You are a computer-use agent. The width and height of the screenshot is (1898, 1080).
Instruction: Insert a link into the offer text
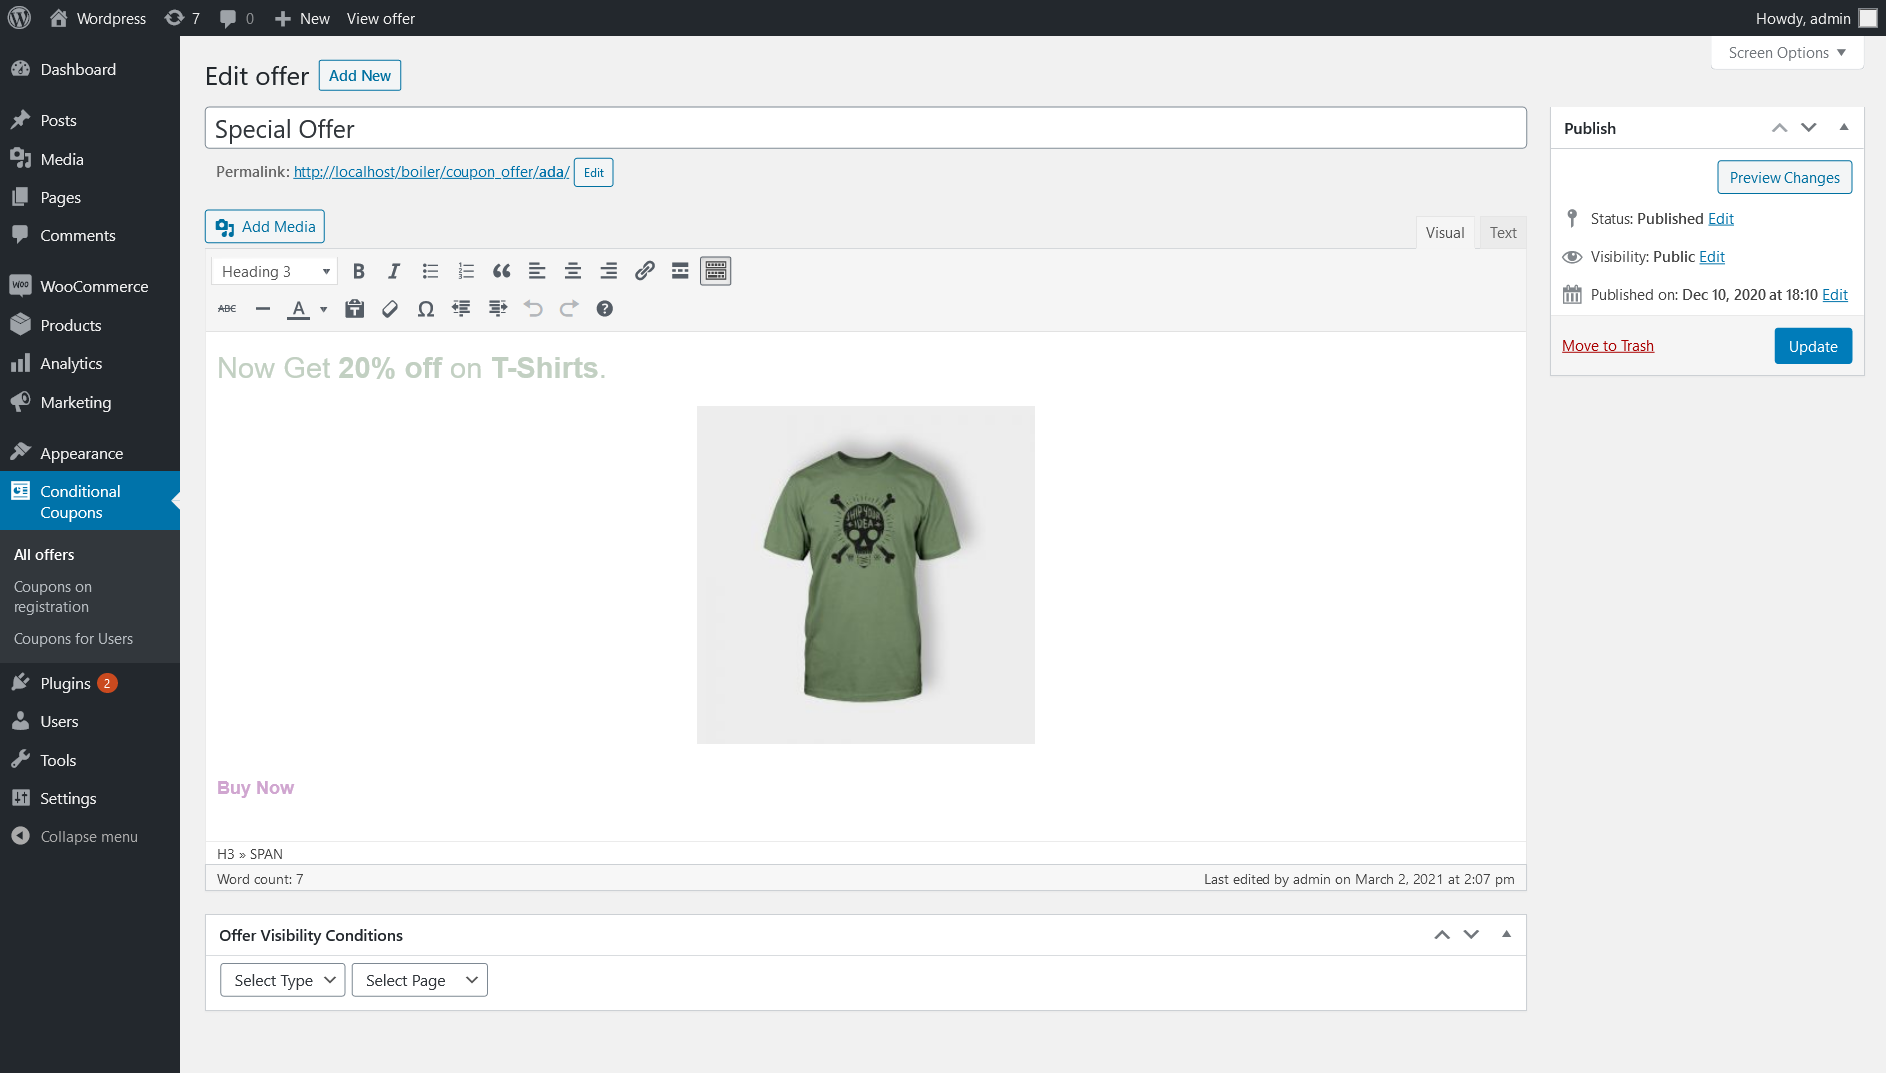pos(644,270)
